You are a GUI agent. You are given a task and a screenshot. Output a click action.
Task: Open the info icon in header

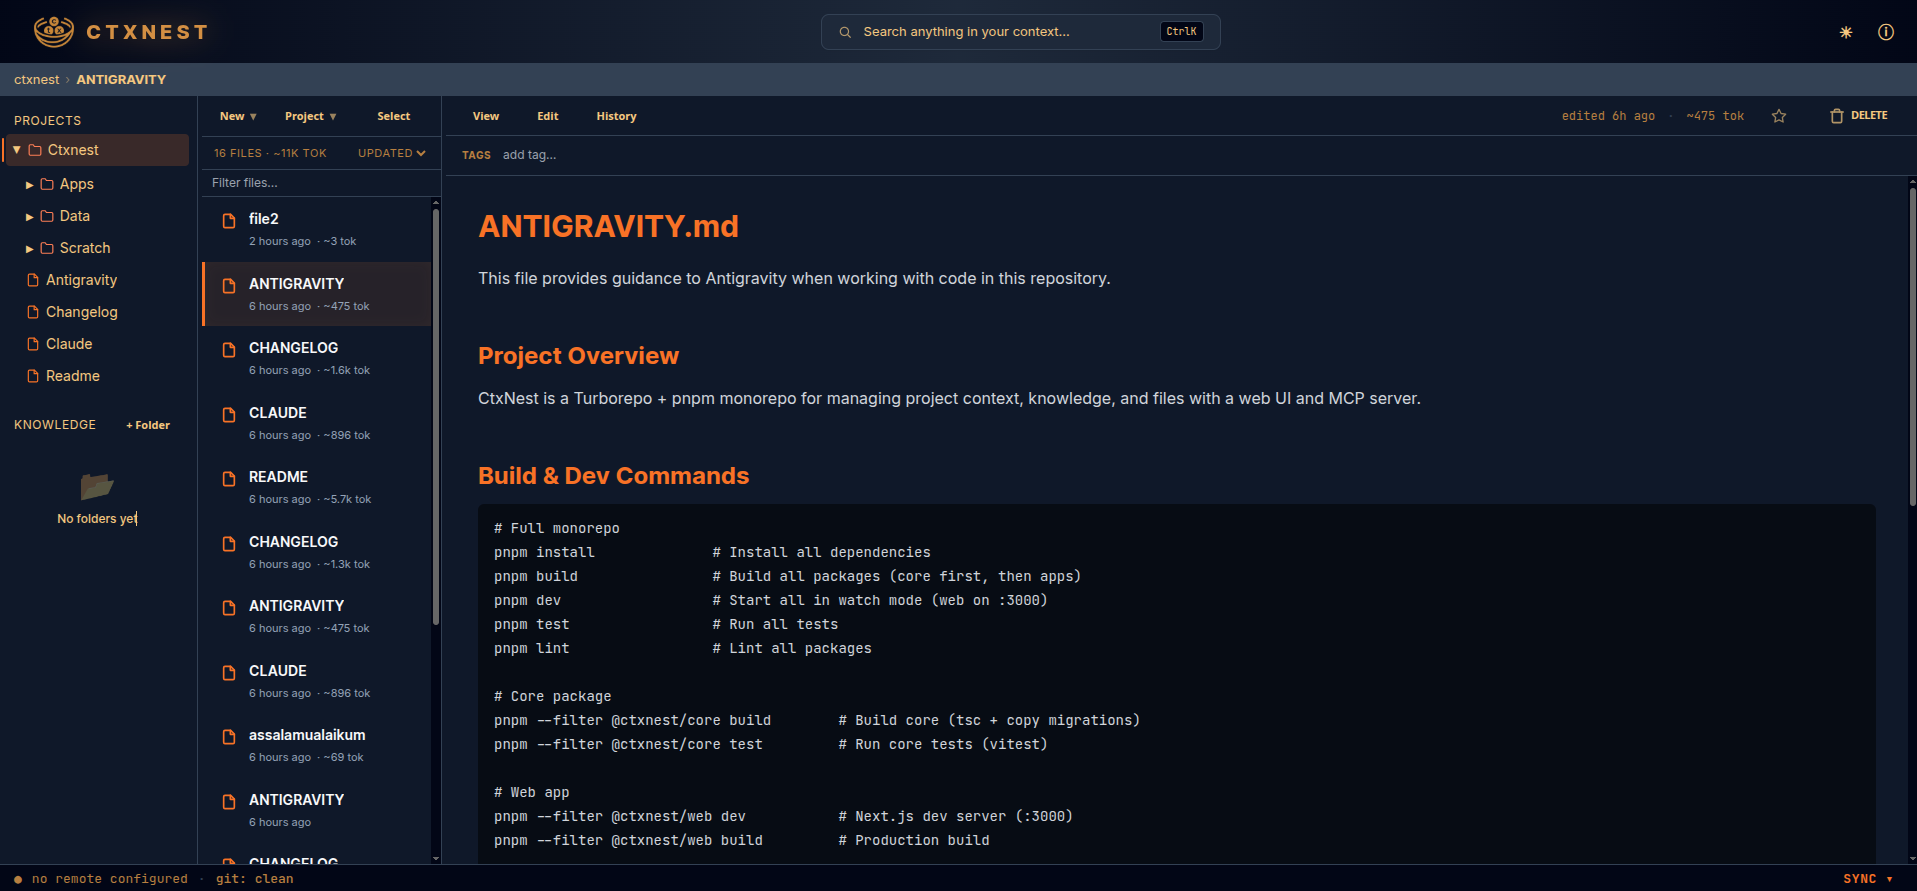(1886, 32)
